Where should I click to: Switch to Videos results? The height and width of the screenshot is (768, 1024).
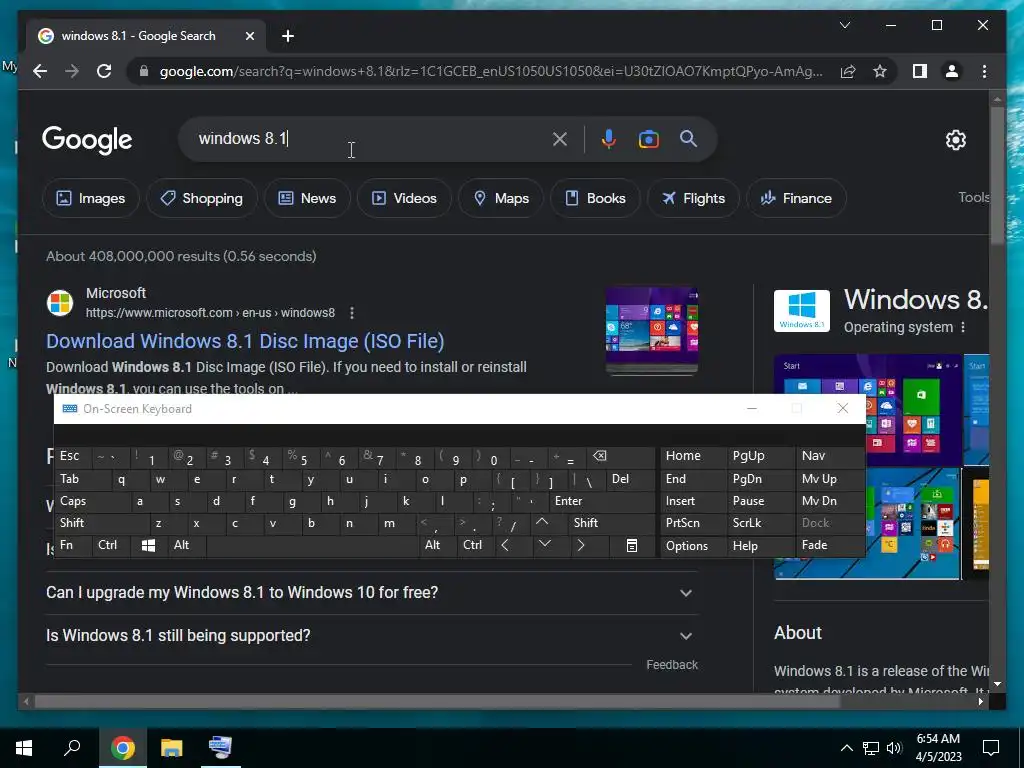click(404, 198)
